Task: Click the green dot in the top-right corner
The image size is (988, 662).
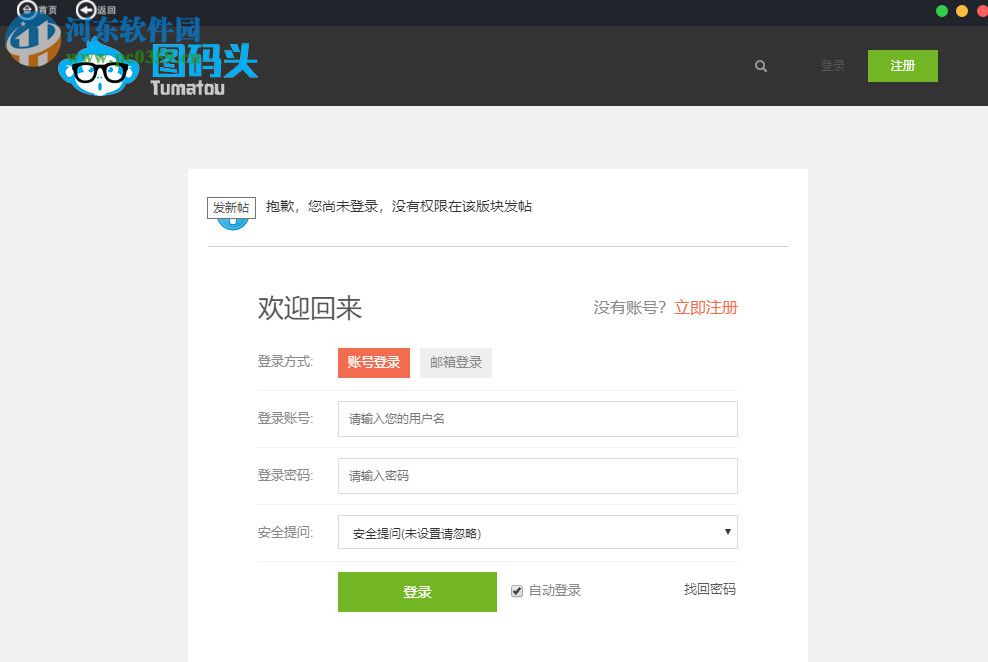Action: click(x=940, y=11)
